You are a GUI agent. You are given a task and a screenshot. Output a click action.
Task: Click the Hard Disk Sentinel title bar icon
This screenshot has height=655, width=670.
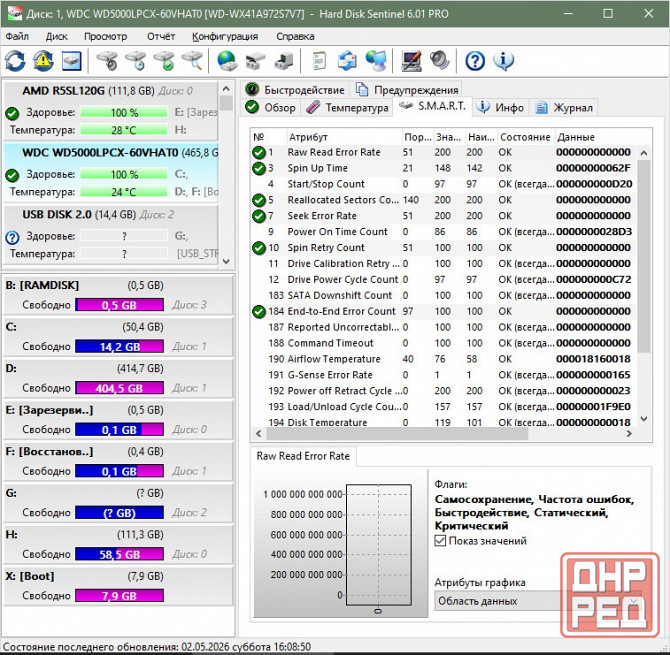point(15,13)
